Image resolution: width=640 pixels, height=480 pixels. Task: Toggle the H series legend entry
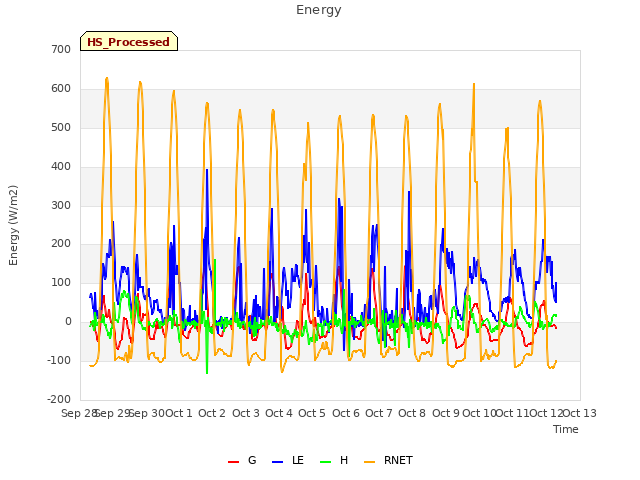tap(334, 460)
